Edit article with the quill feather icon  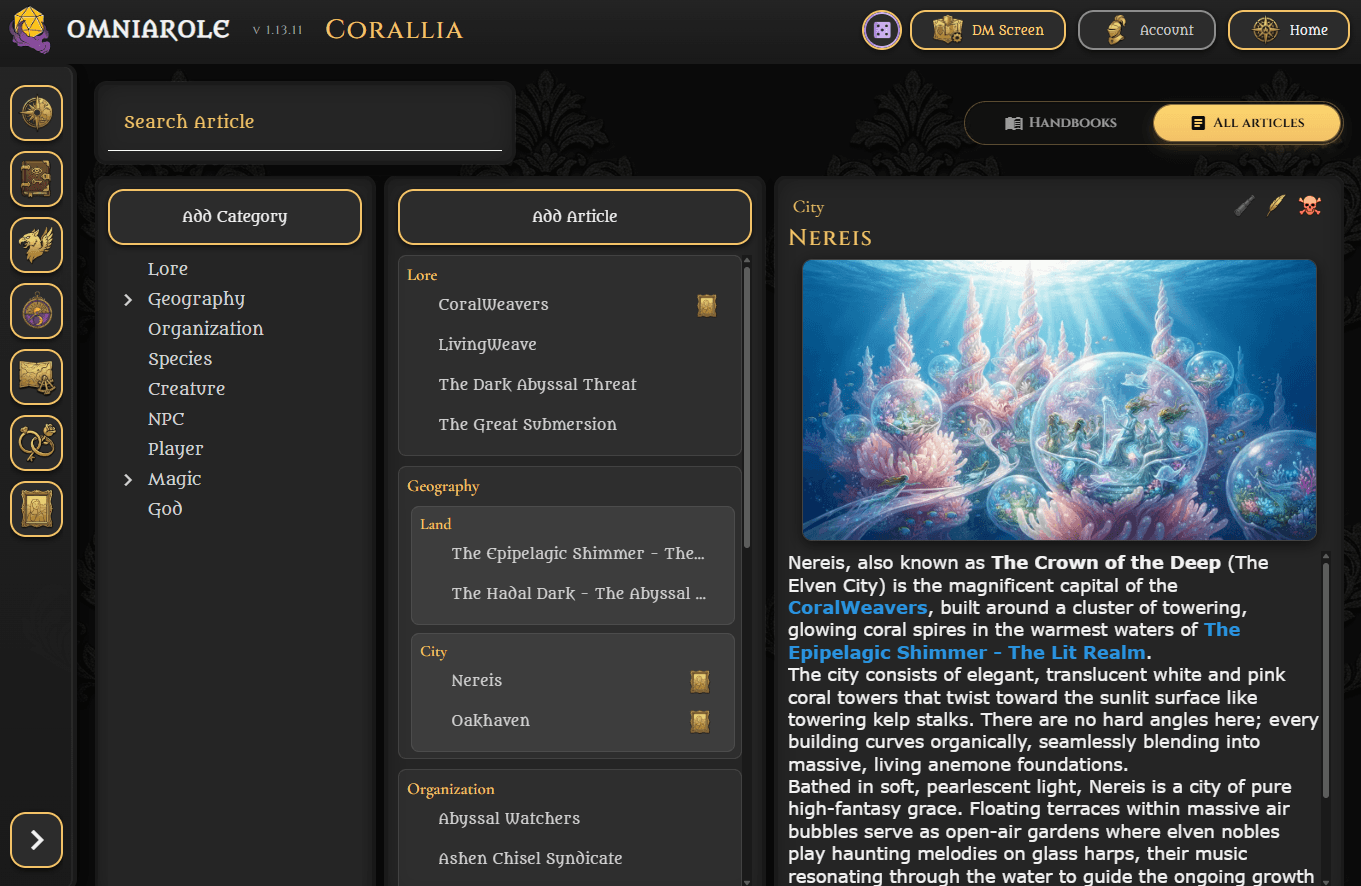tap(1276, 206)
